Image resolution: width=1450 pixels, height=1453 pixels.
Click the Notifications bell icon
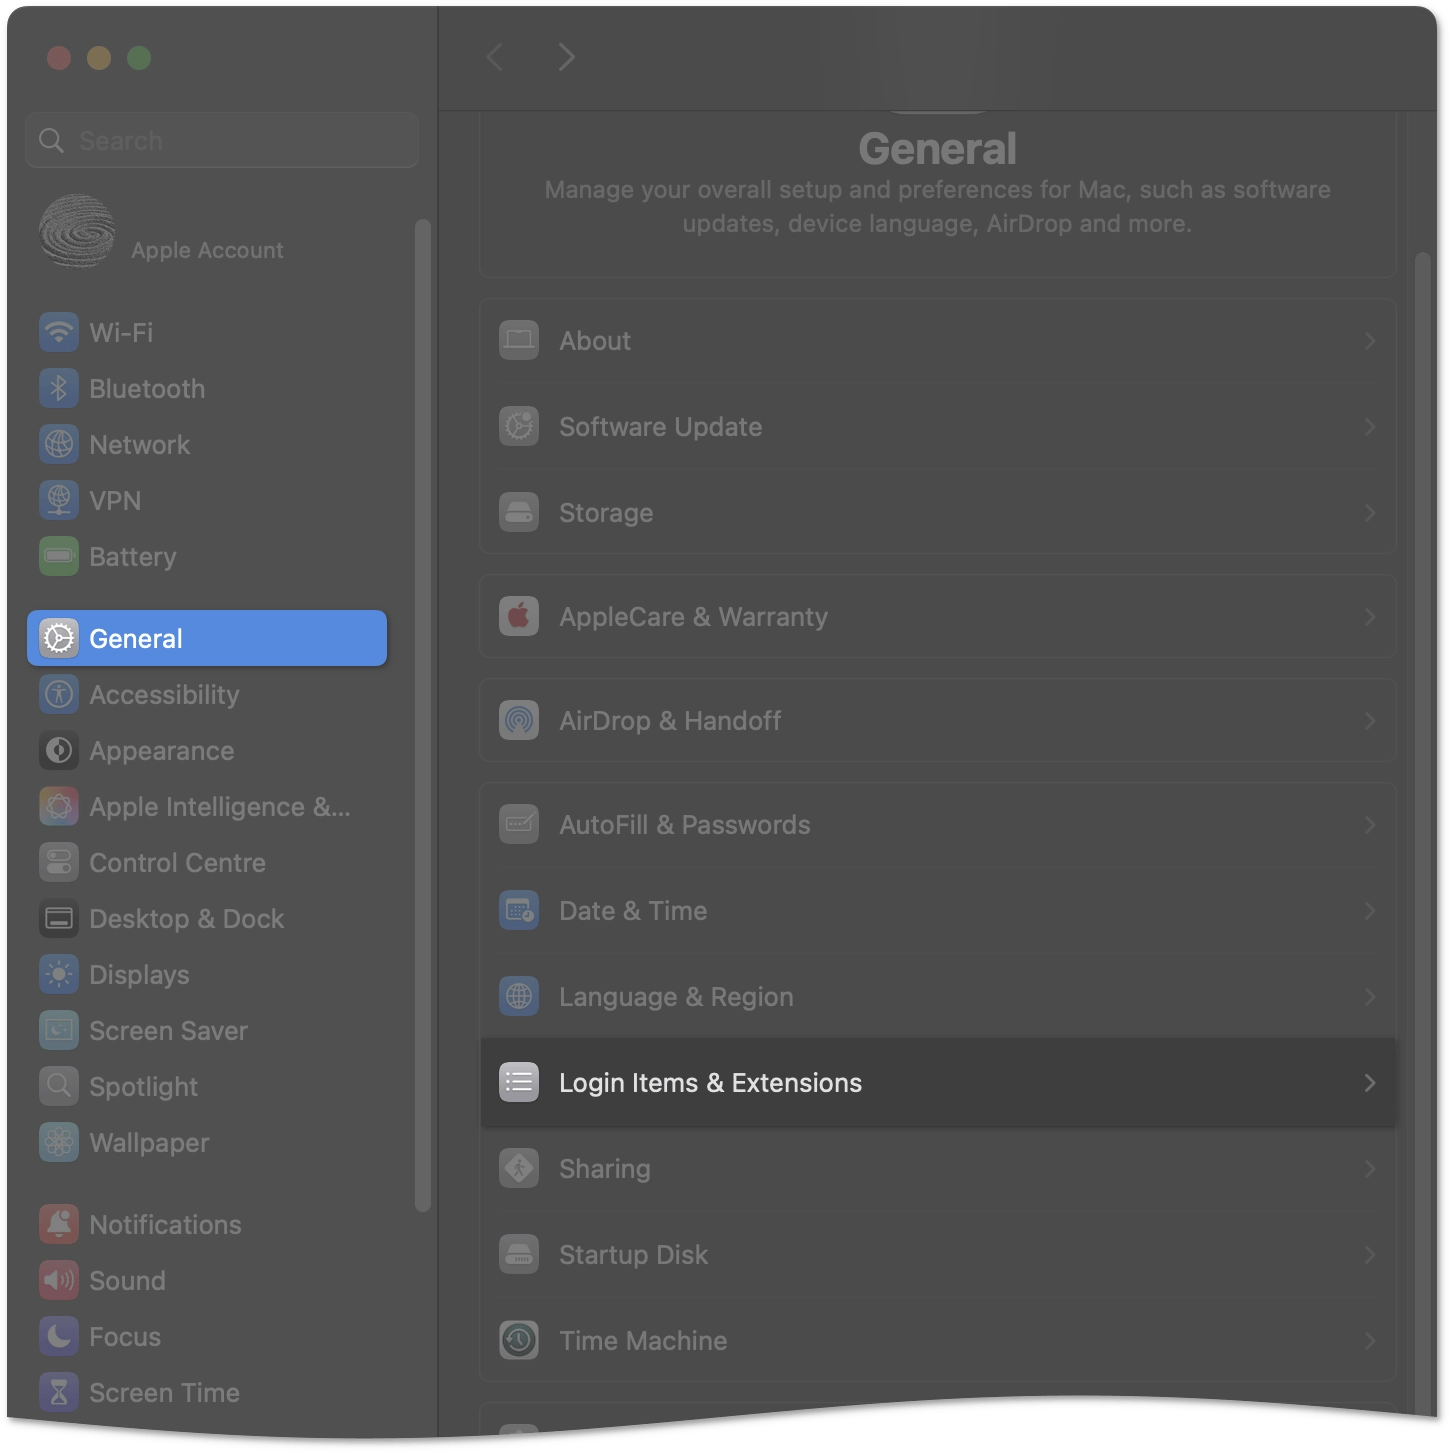59,1224
